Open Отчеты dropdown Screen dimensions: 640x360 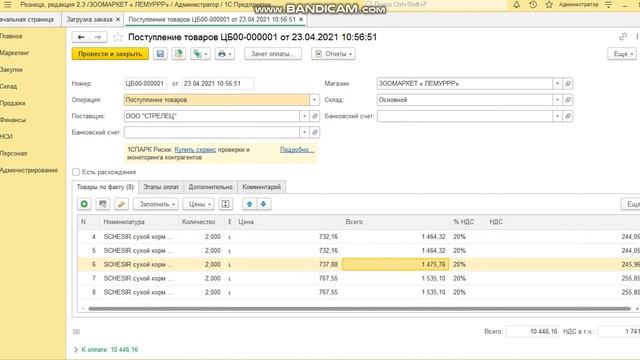[333, 54]
